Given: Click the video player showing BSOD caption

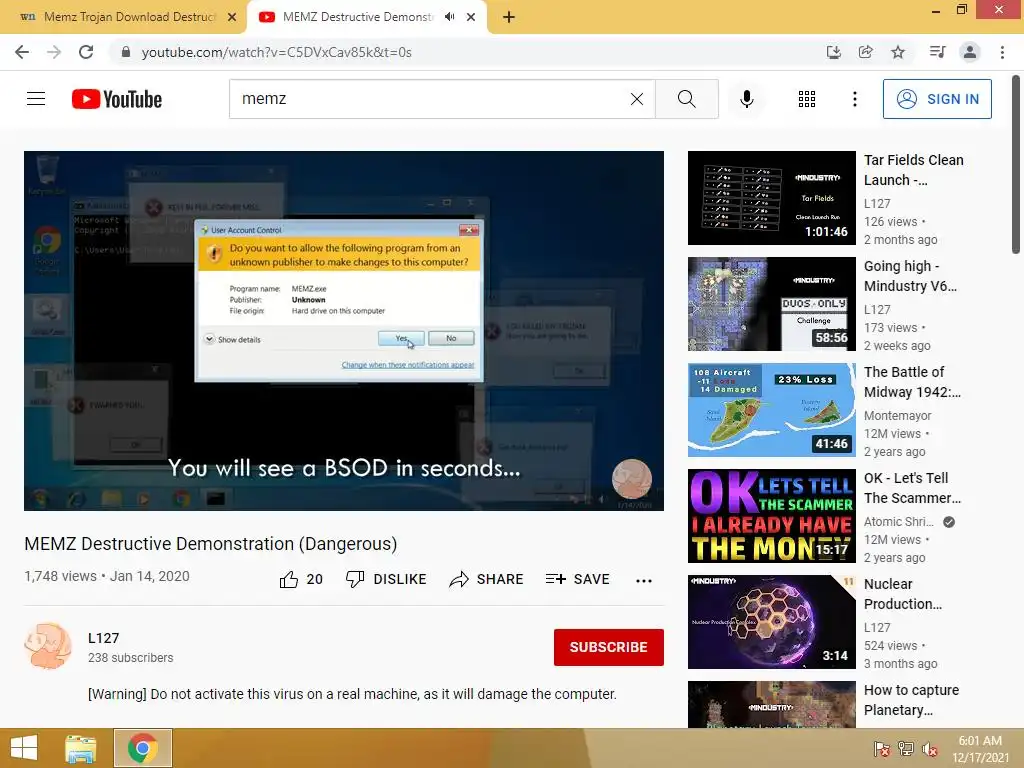Looking at the screenshot, I should (x=344, y=331).
